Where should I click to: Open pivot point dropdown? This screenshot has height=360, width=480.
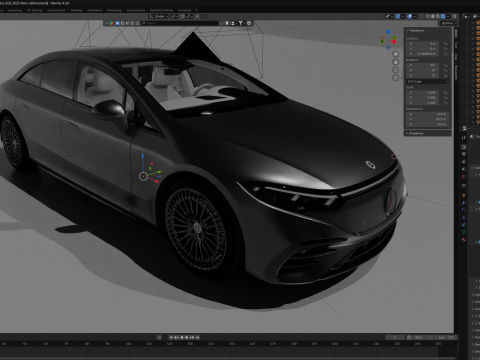coord(174,16)
